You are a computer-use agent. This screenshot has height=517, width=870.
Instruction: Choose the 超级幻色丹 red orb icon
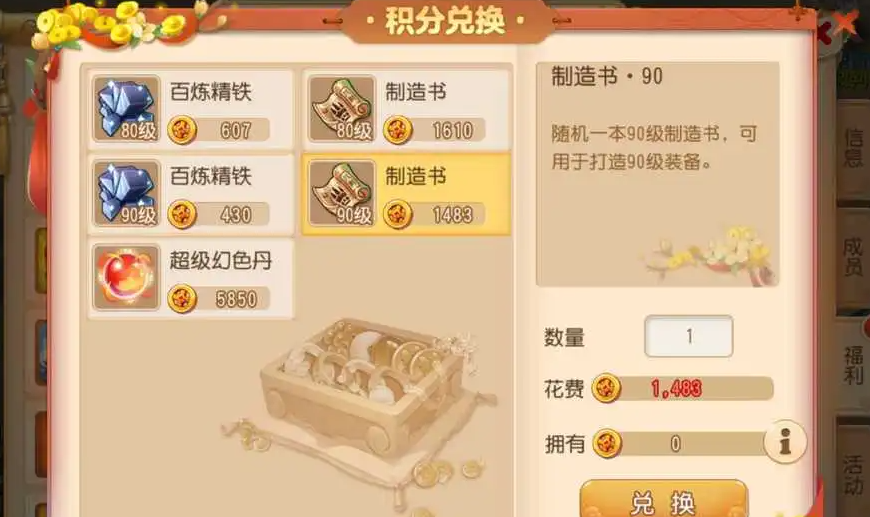(126, 277)
